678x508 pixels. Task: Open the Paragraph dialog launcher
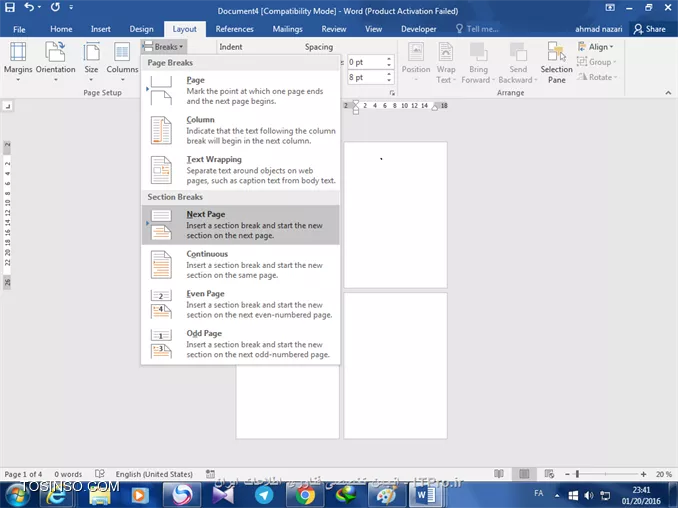coord(392,93)
